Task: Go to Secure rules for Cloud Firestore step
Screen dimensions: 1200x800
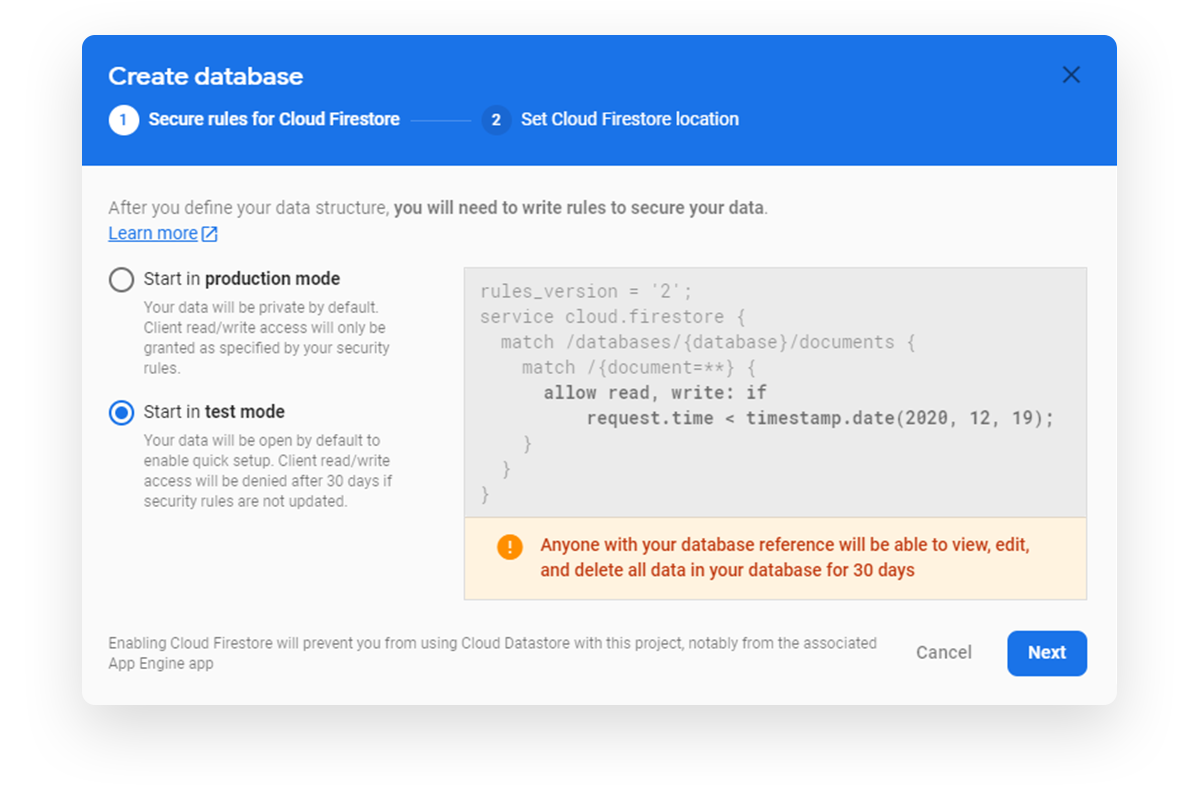Action: tap(274, 119)
